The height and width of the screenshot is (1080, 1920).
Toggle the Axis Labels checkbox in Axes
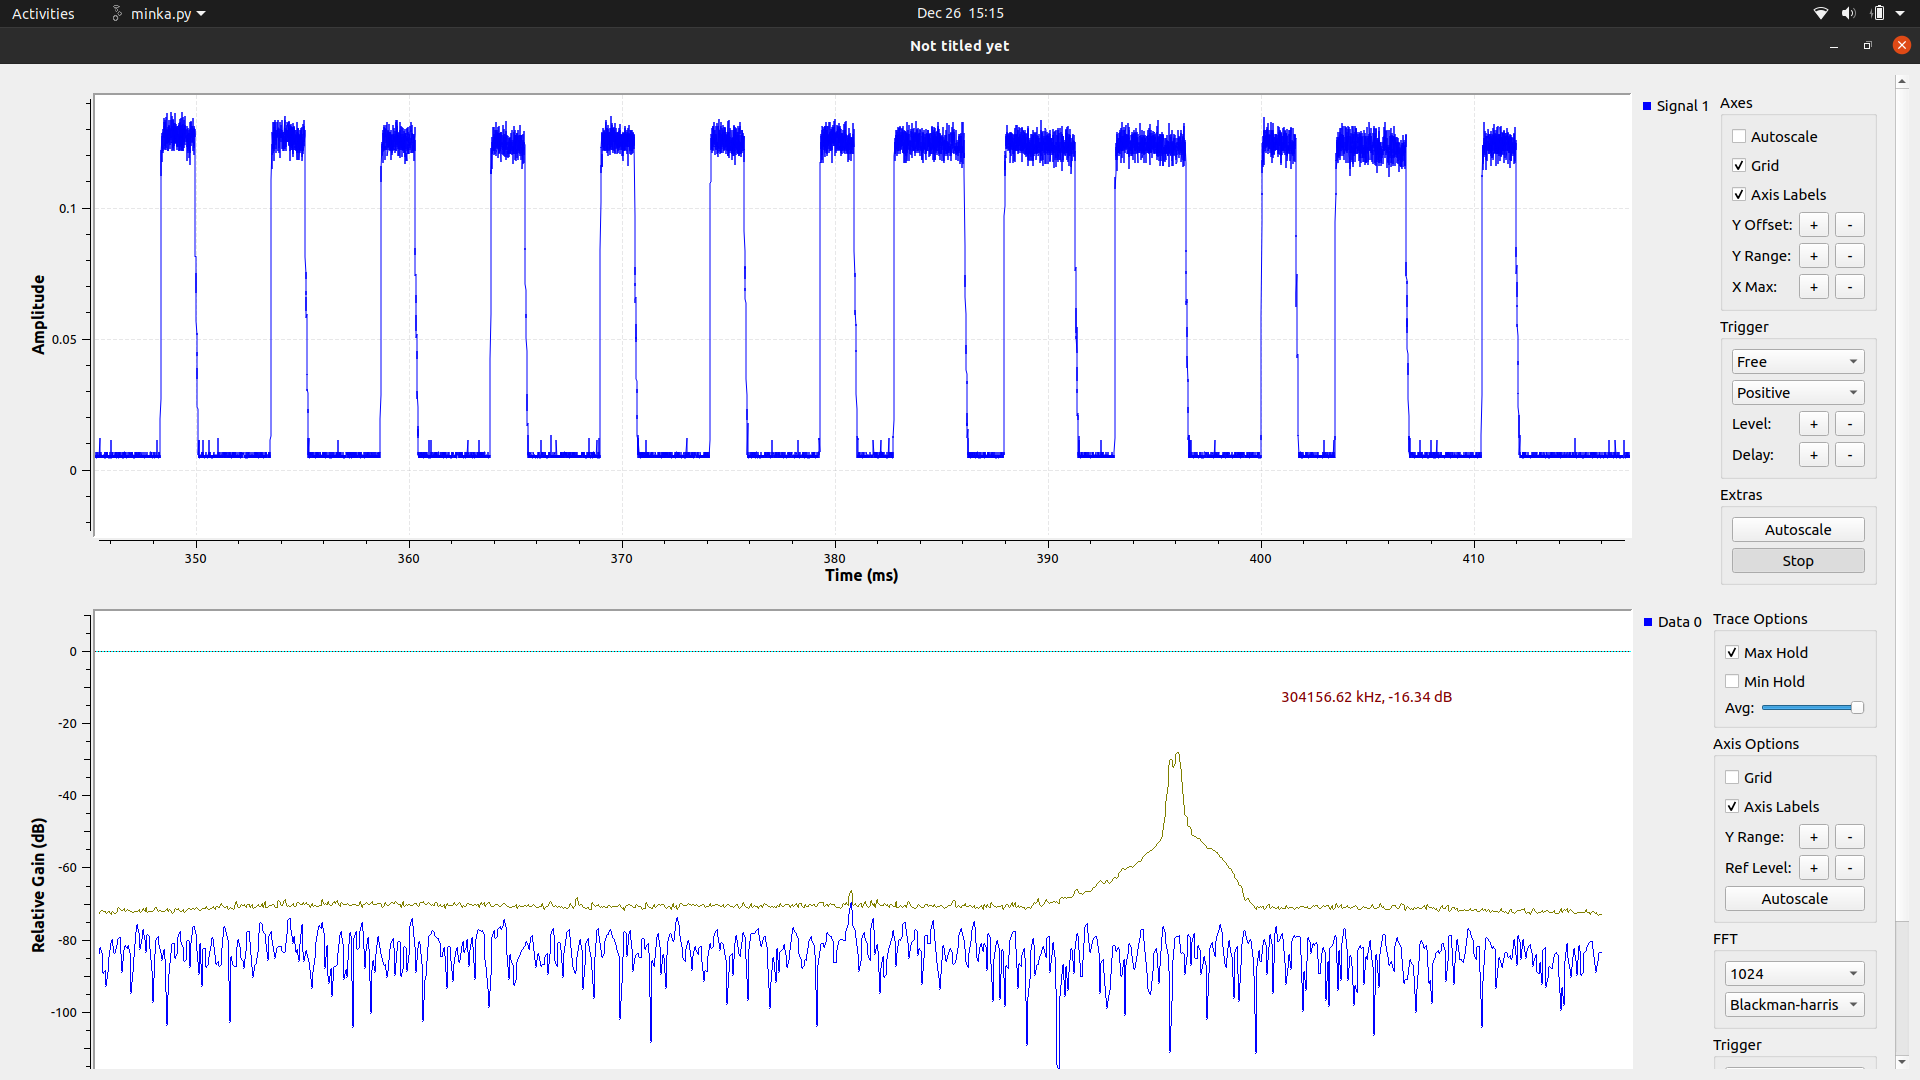[1738, 194]
